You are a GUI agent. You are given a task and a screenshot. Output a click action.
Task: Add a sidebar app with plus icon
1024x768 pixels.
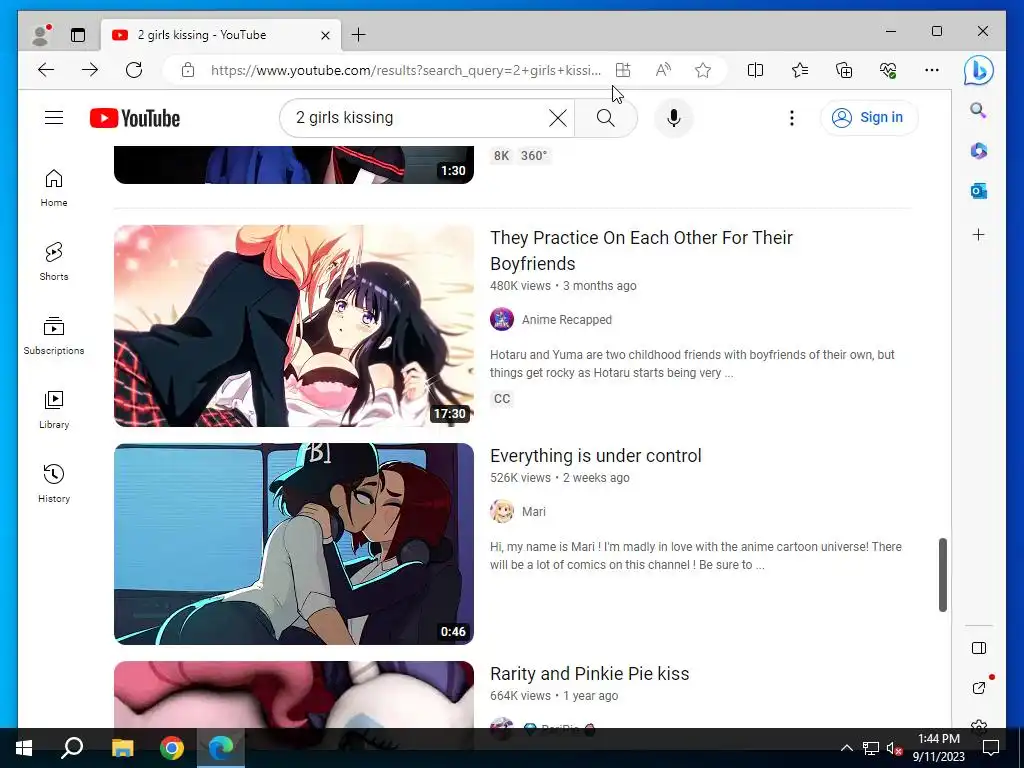pos(978,234)
